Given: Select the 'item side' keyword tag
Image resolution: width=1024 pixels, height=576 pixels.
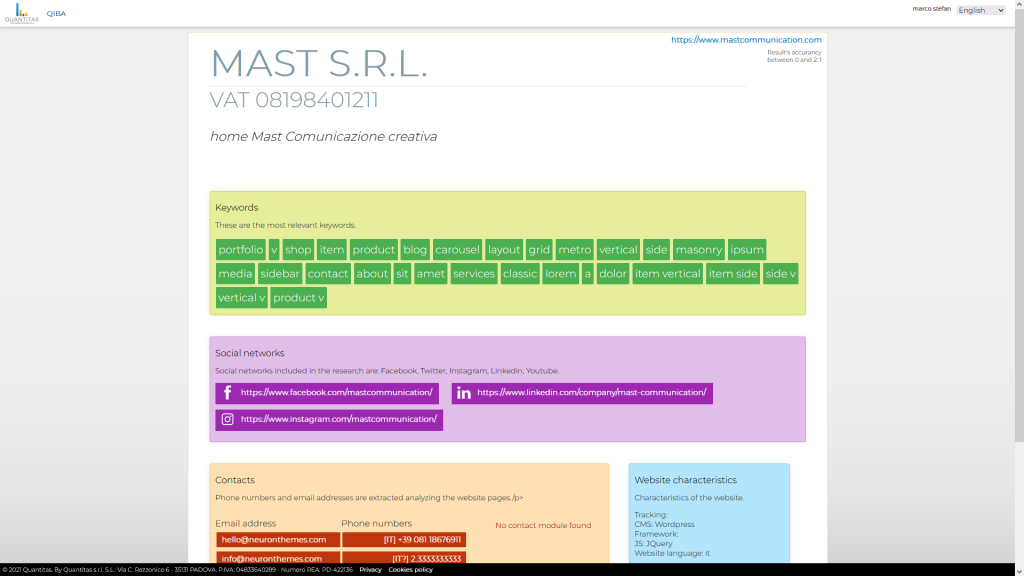Looking at the screenshot, I should pos(733,274).
